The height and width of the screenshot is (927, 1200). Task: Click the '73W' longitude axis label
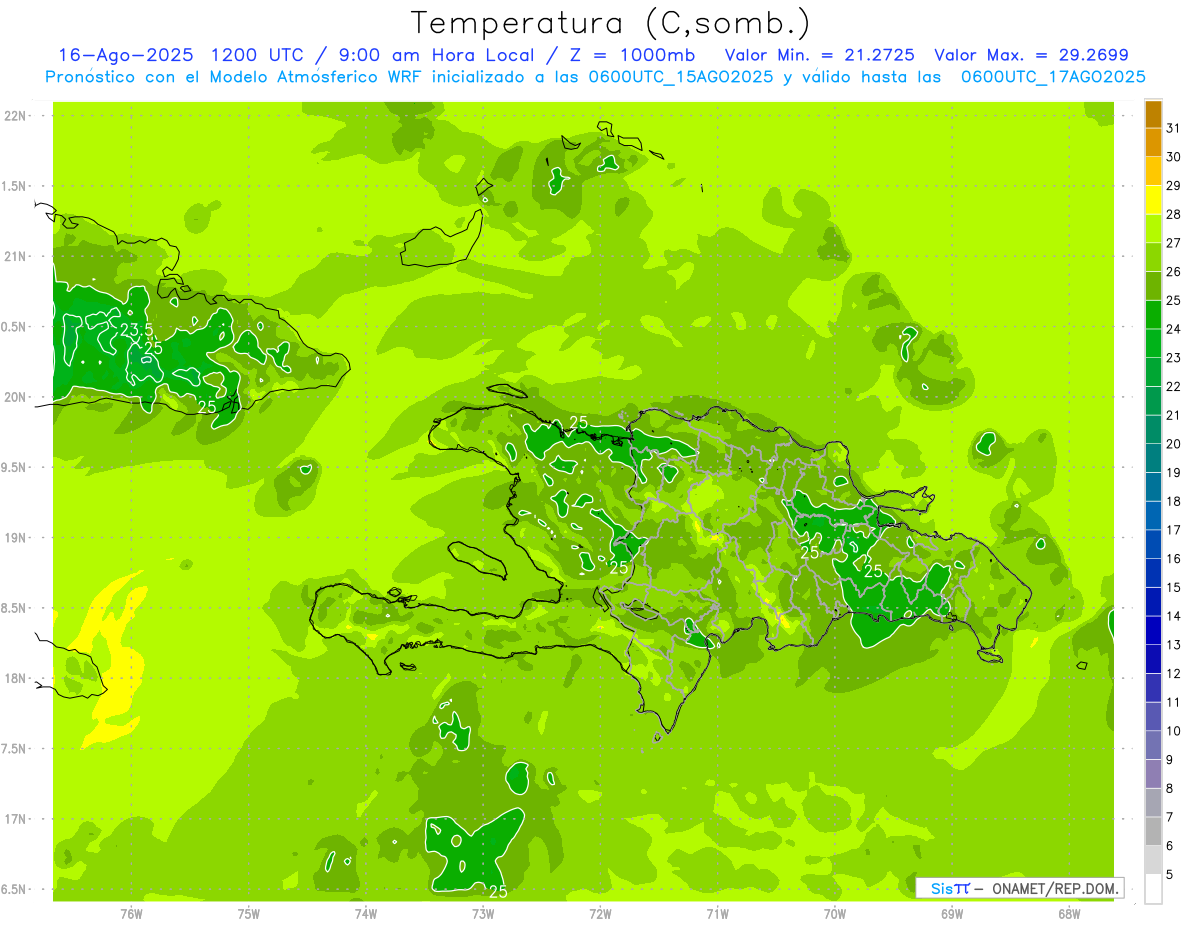tap(483, 914)
